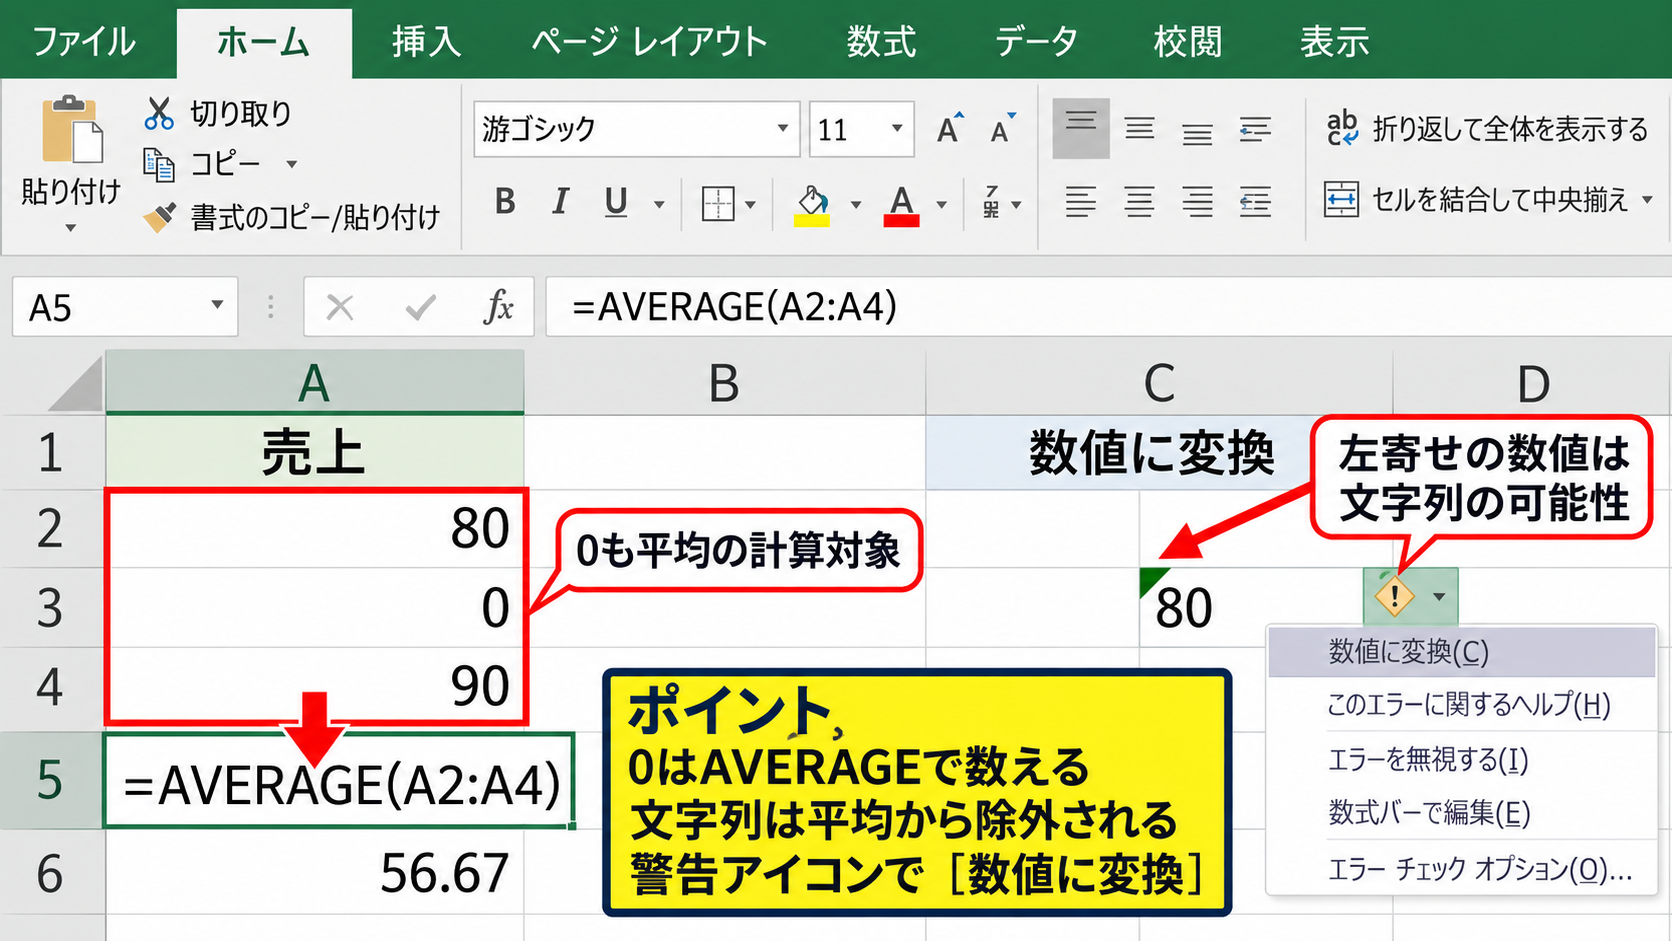Align cell text to the right
The width and height of the screenshot is (1672, 941).
coord(1197,202)
